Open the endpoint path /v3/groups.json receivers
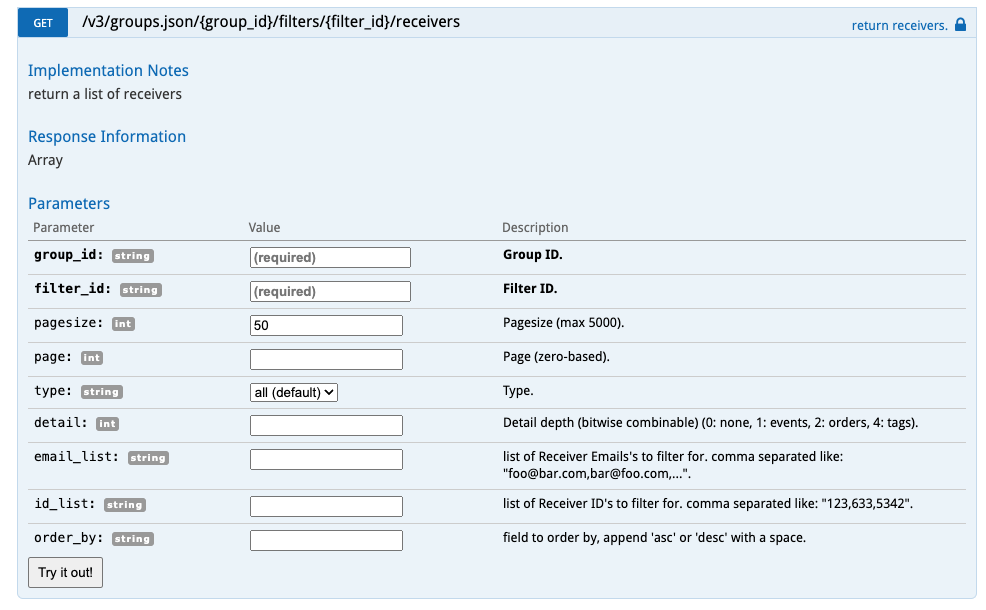The image size is (986, 610). click(x=271, y=22)
